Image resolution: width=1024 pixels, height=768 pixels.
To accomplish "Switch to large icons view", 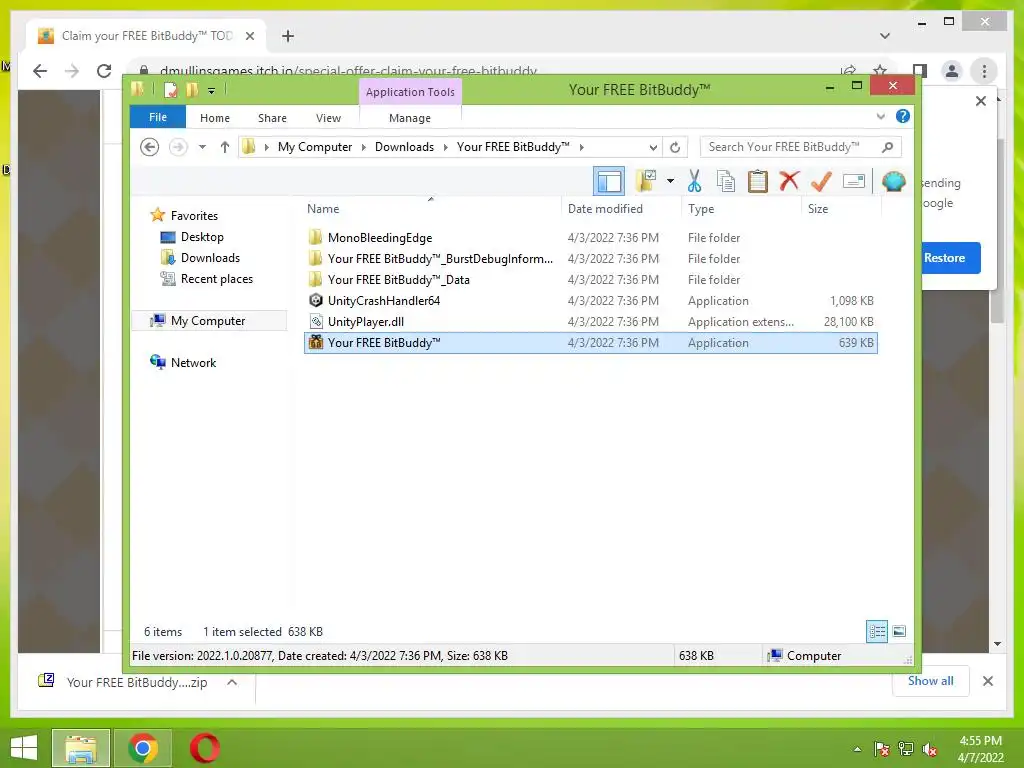I will point(899,631).
